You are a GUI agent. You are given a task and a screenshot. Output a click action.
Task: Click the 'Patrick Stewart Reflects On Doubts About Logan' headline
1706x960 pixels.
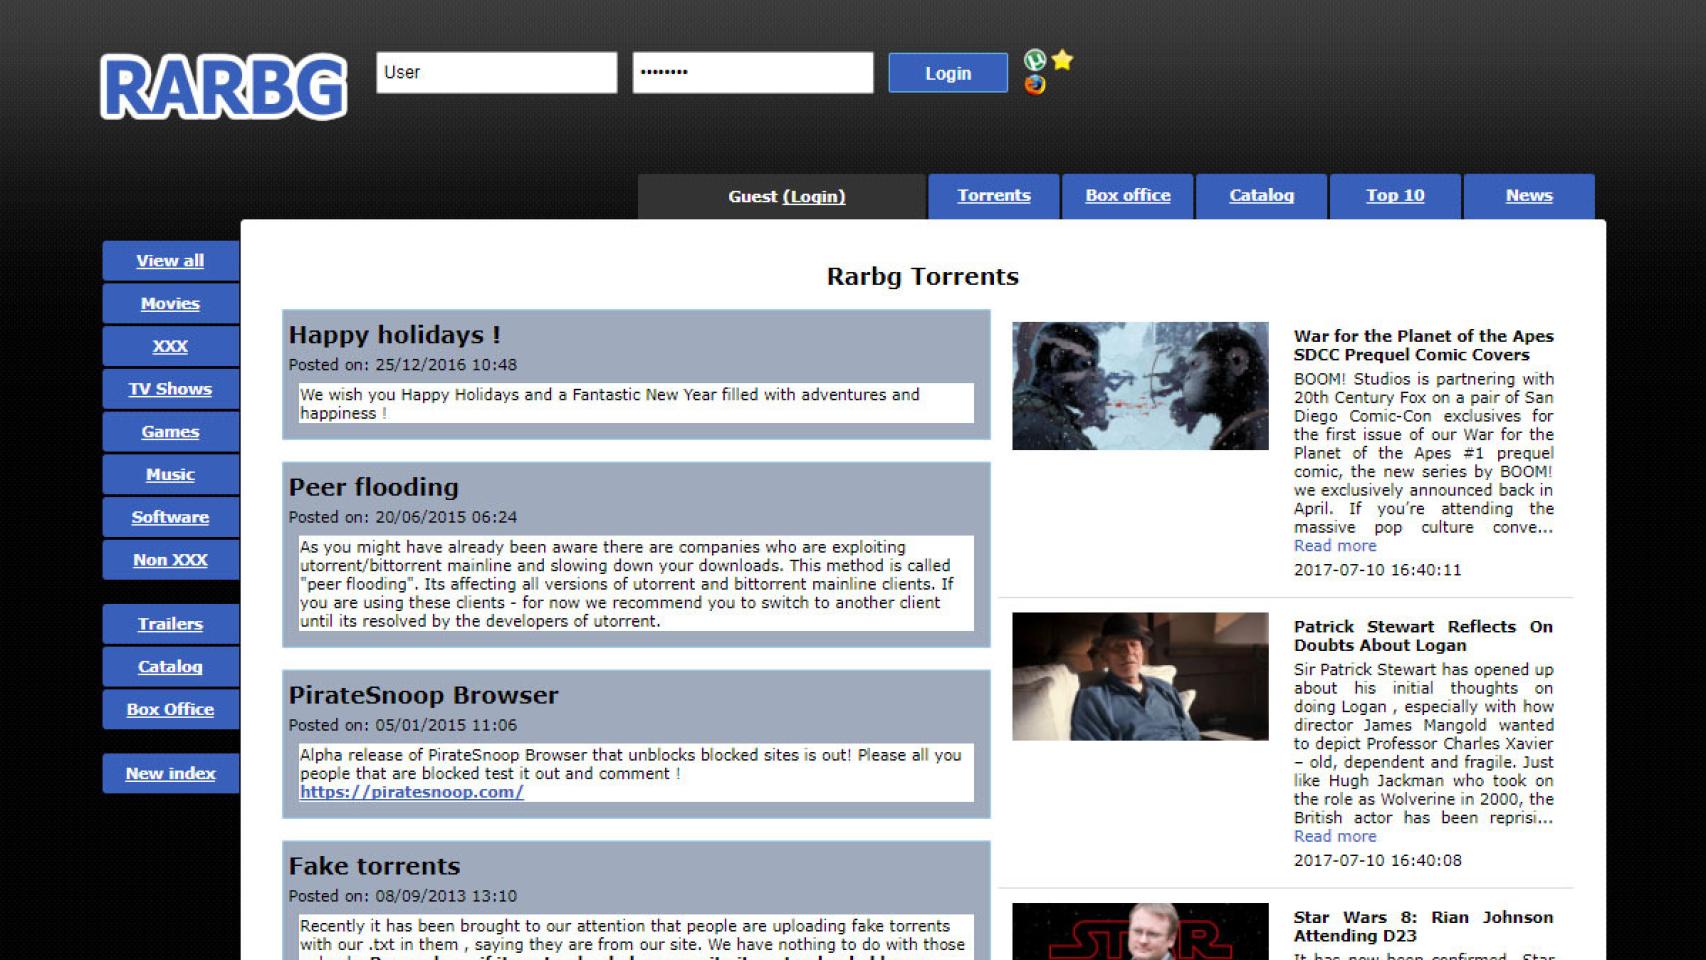1424,636
